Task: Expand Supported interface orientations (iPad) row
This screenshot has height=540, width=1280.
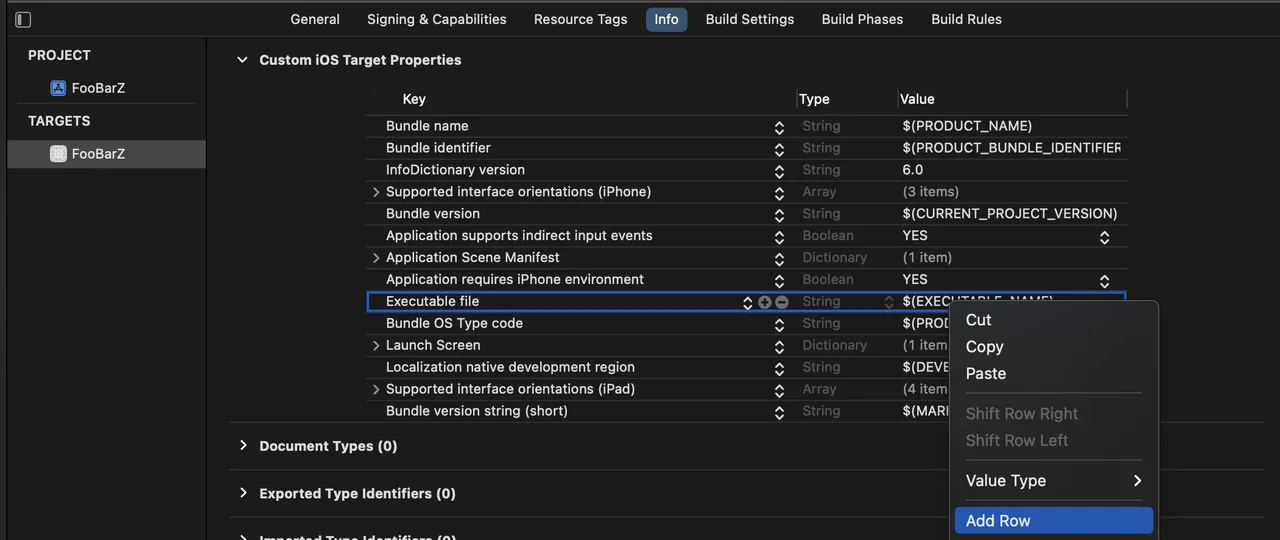Action: pyautogui.click(x=376, y=389)
